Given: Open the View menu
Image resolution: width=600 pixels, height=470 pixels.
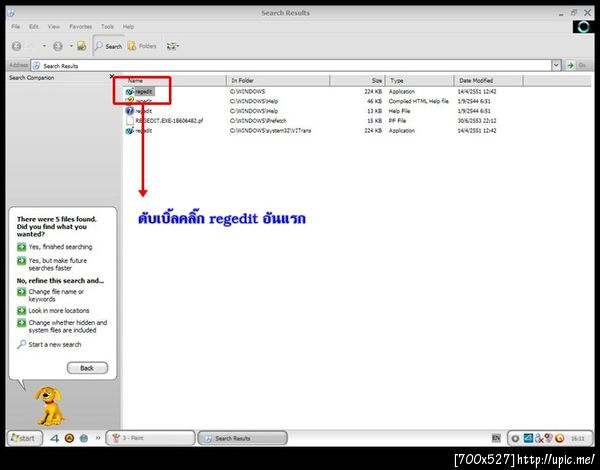Looking at the screenshot, I should tap(54, 27).
